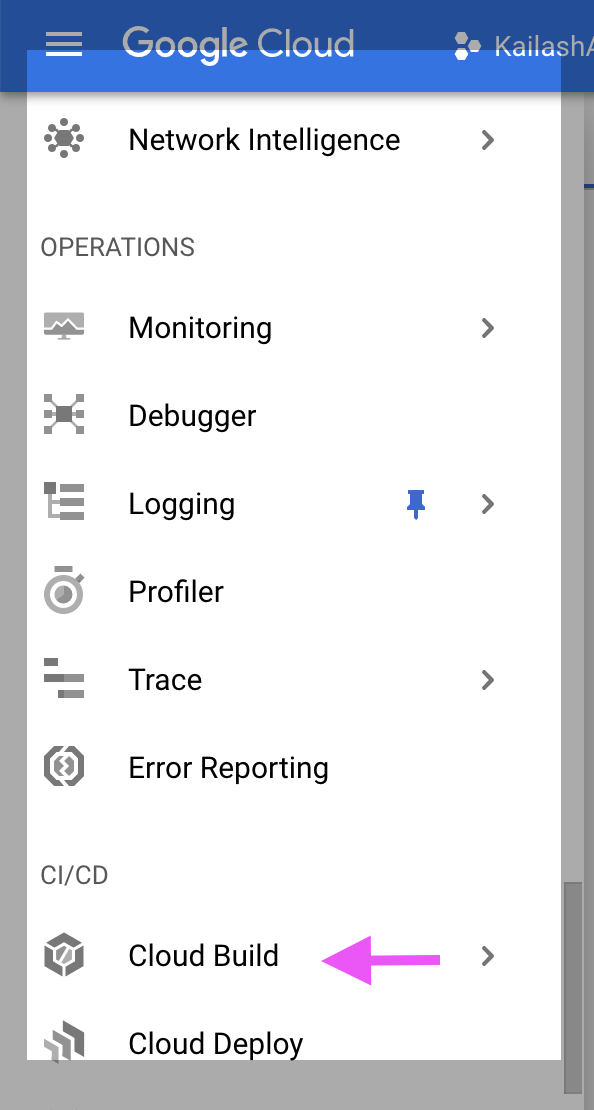The image size is (594, 1110).
Task: Open the Profiler menu item
Action: coord(294,592)
